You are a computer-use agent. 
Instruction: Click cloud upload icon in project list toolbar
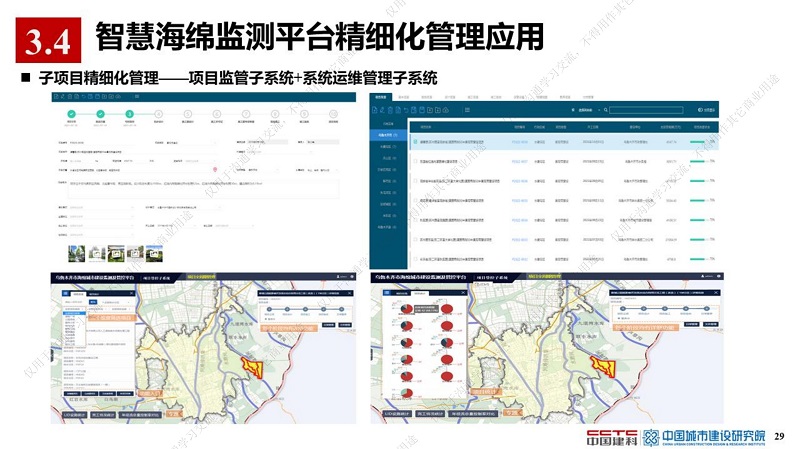(446, 110)
